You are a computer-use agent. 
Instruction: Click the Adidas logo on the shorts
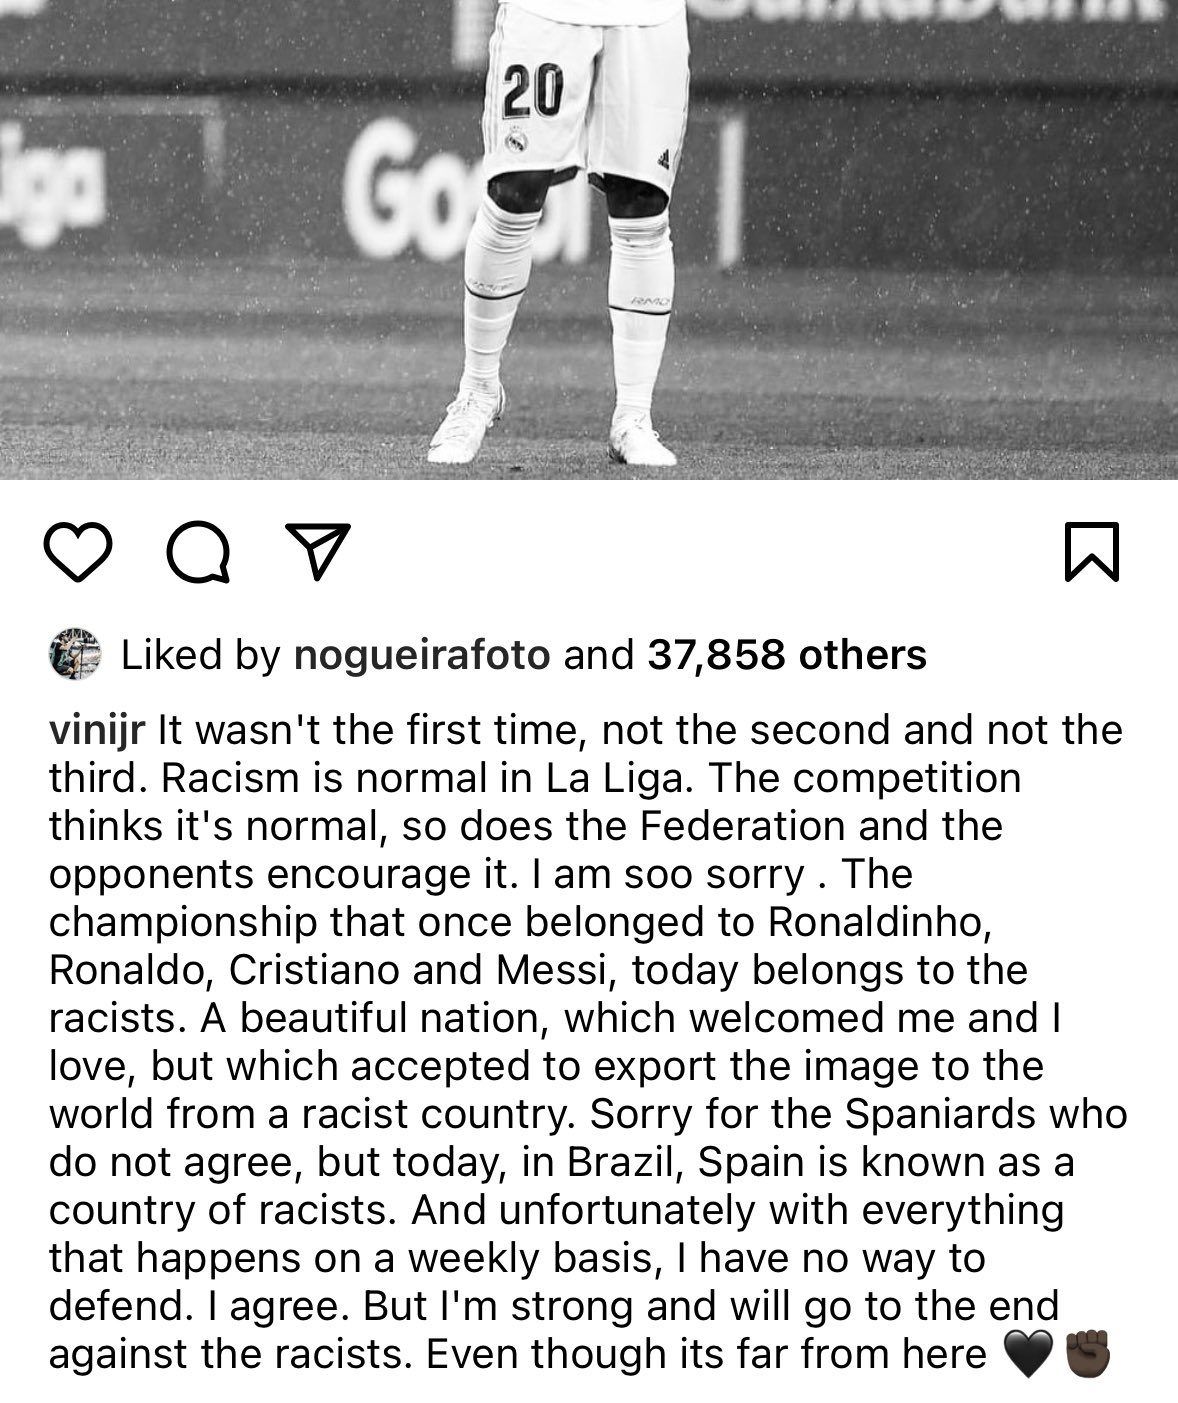[664, 157]
